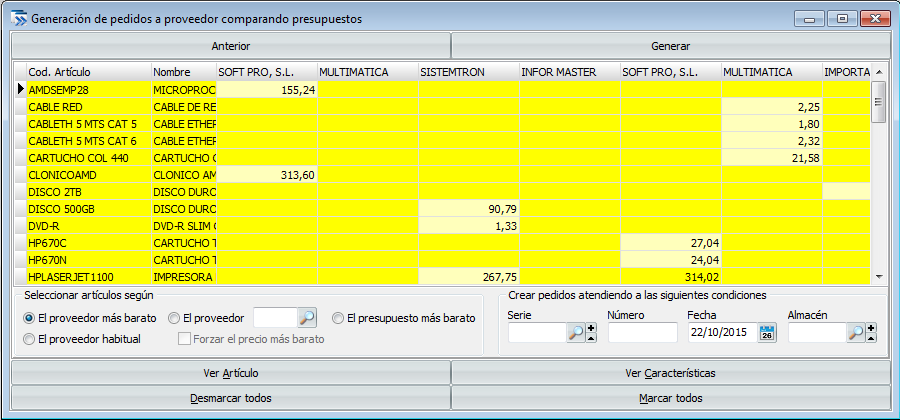Tick 'Forzar el precio más barato' checkbox
The image size is (900, 420).
184,339
